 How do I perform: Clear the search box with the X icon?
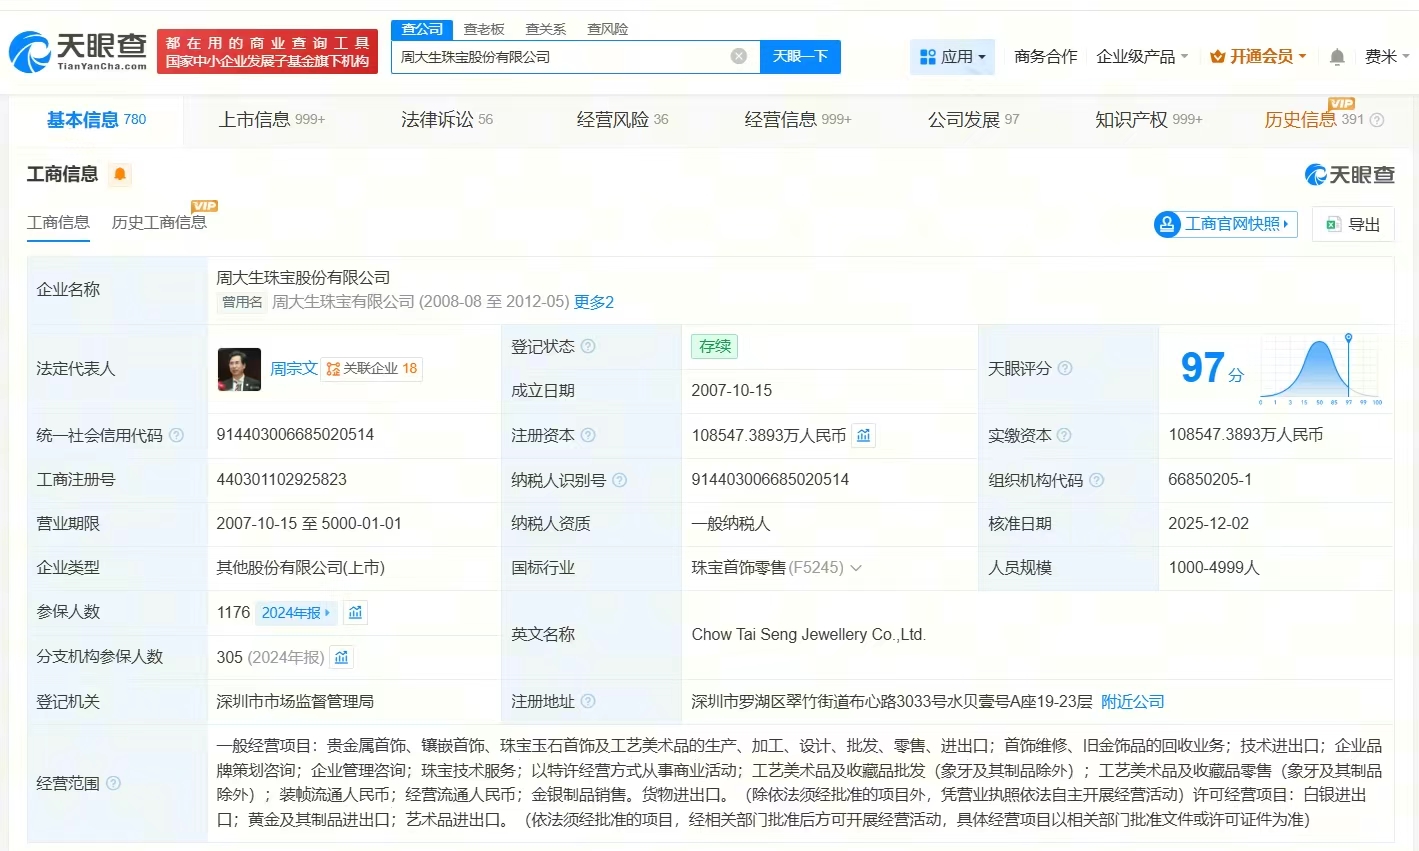point(739,57)
